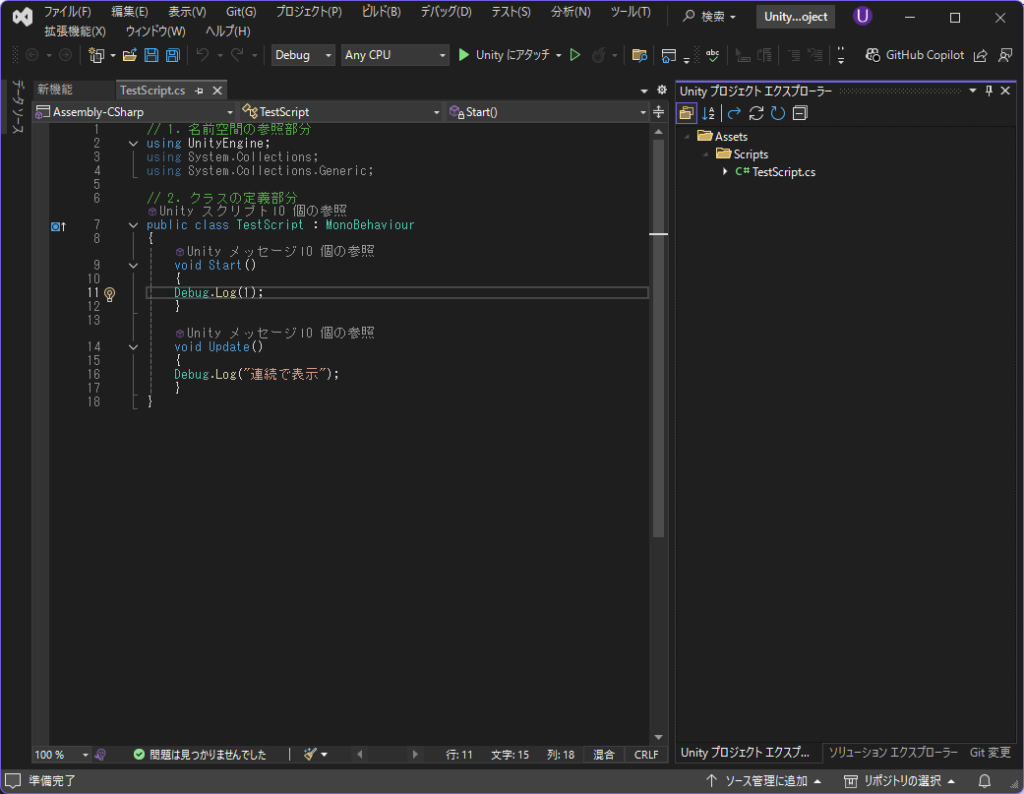Click the sort alphabetically icon in Unity explorer

click(708, 113)
